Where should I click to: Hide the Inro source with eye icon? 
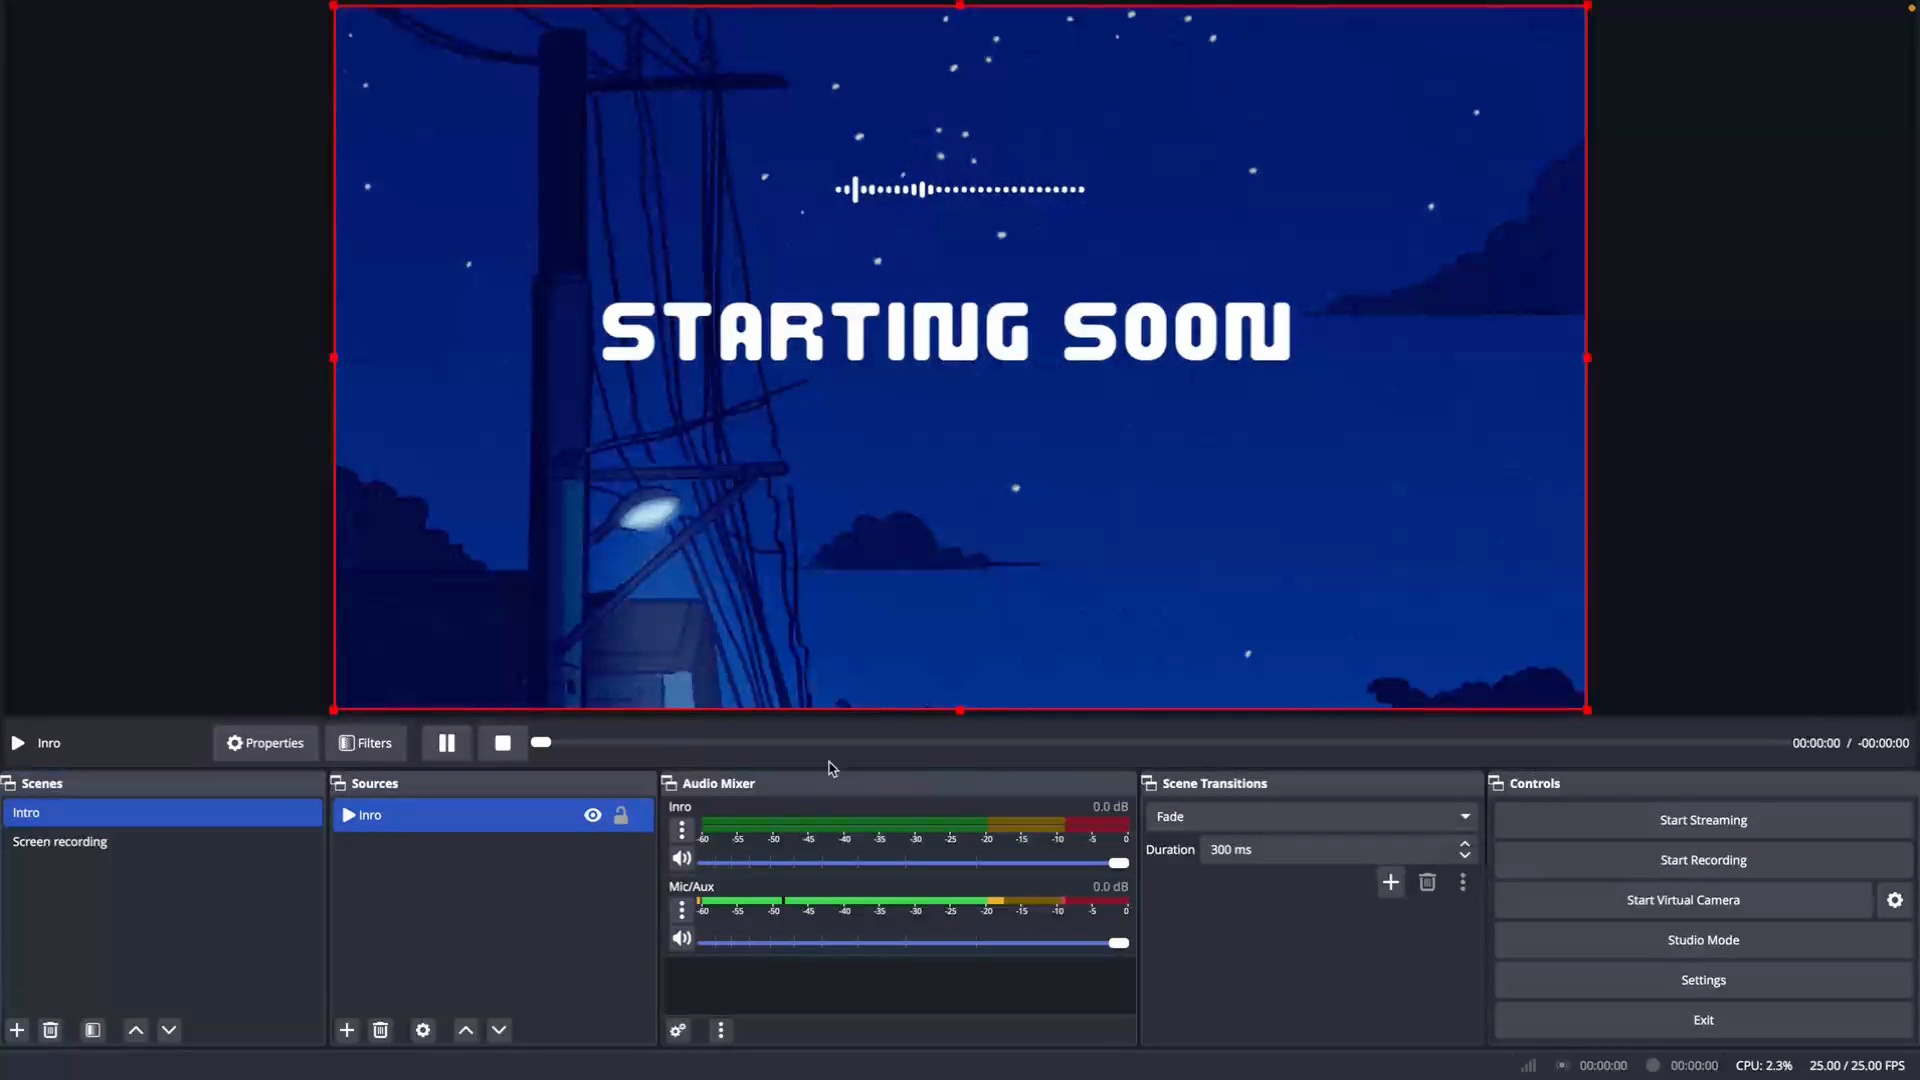click(593, 815)
